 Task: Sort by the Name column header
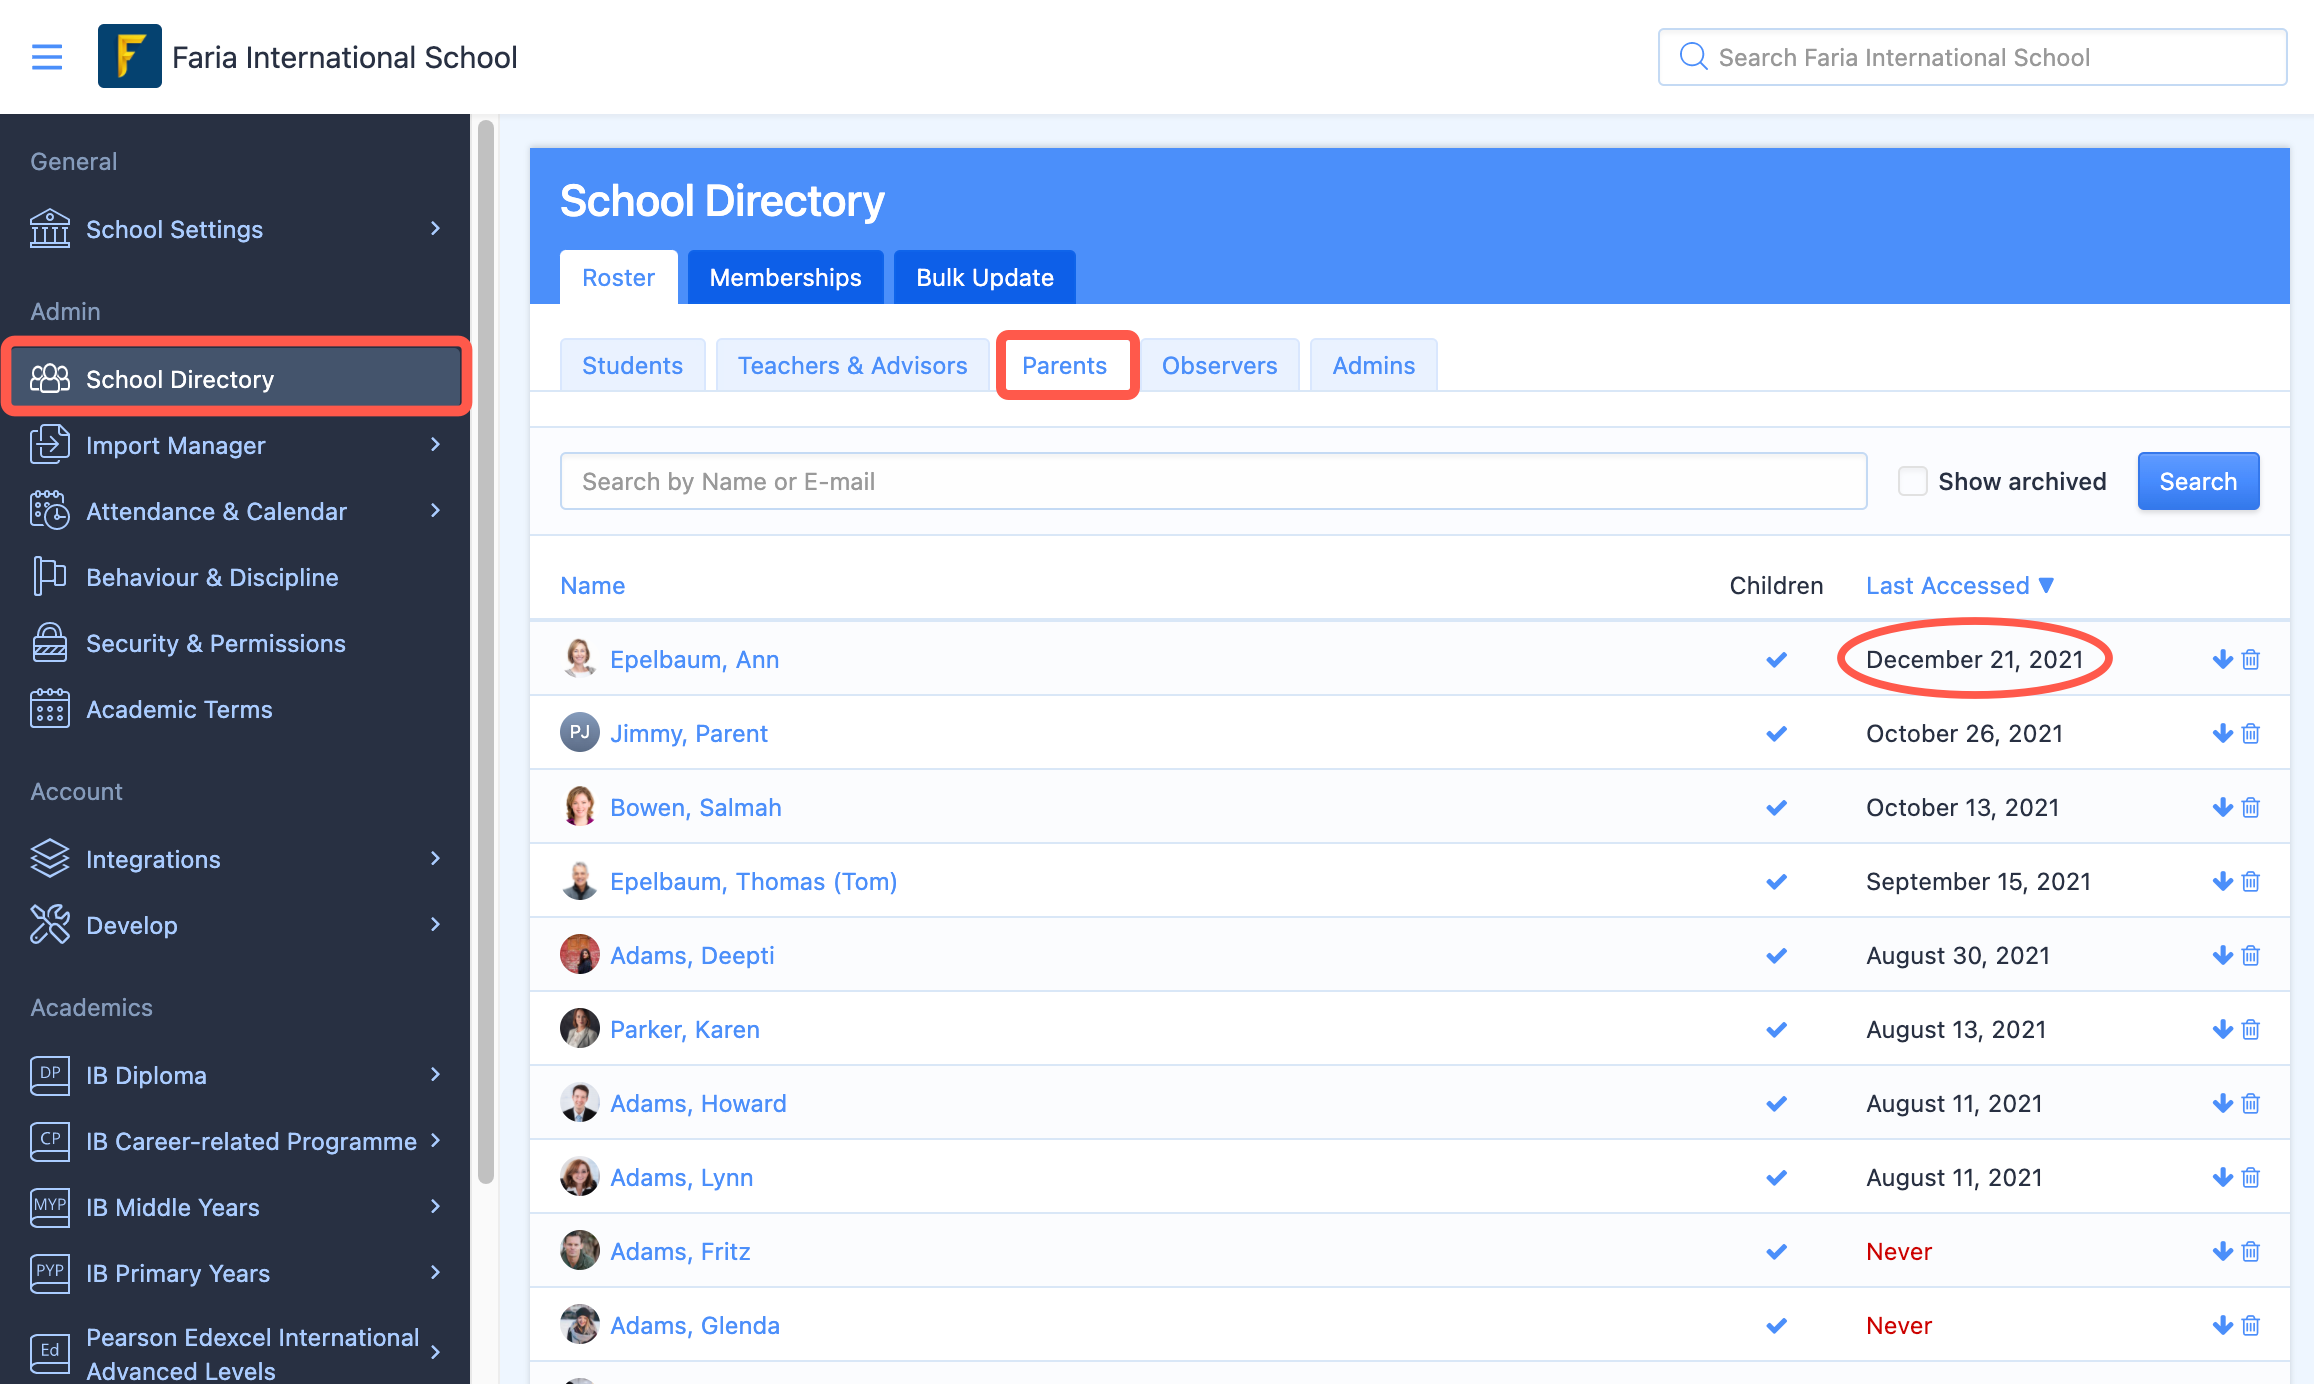point(592,585)
